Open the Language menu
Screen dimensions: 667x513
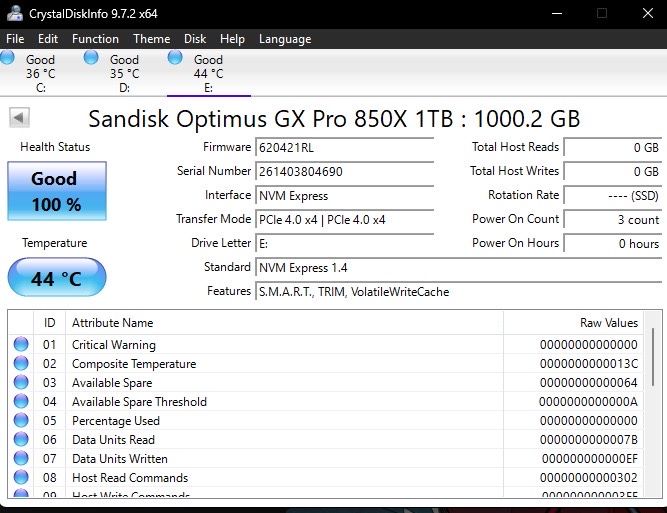pyautogui.click(x=285, y=39)
